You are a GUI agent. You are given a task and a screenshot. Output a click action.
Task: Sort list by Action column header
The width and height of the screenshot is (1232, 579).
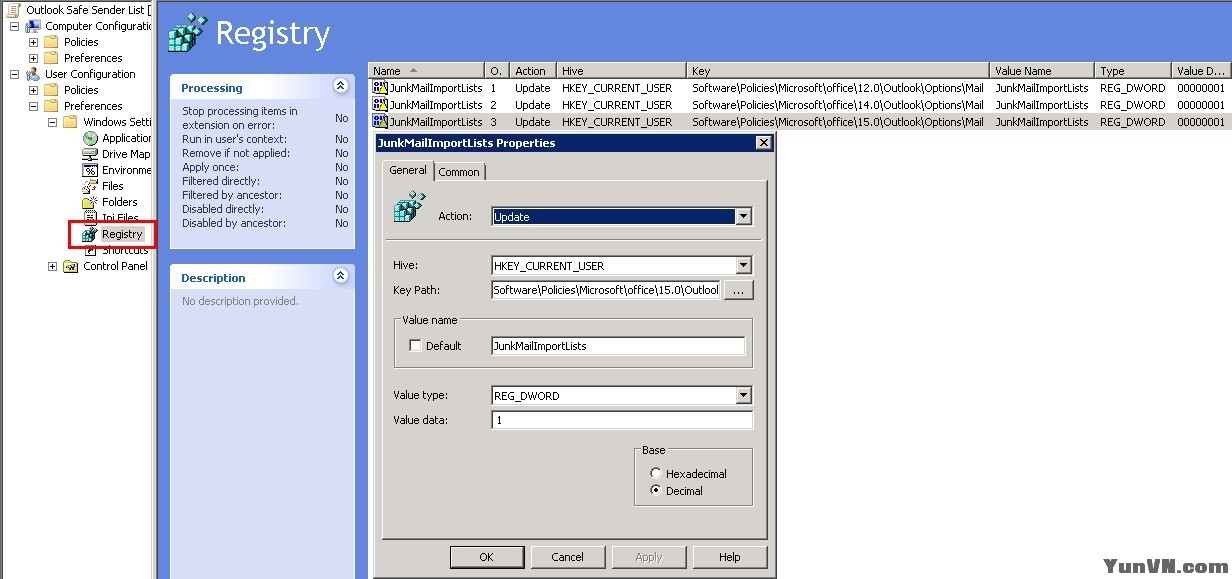point(534,71)
